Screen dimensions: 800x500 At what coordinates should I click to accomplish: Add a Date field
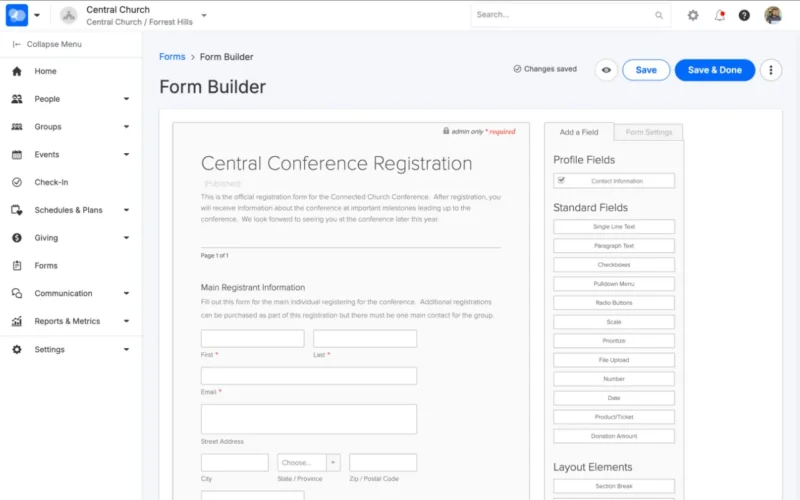614,398
